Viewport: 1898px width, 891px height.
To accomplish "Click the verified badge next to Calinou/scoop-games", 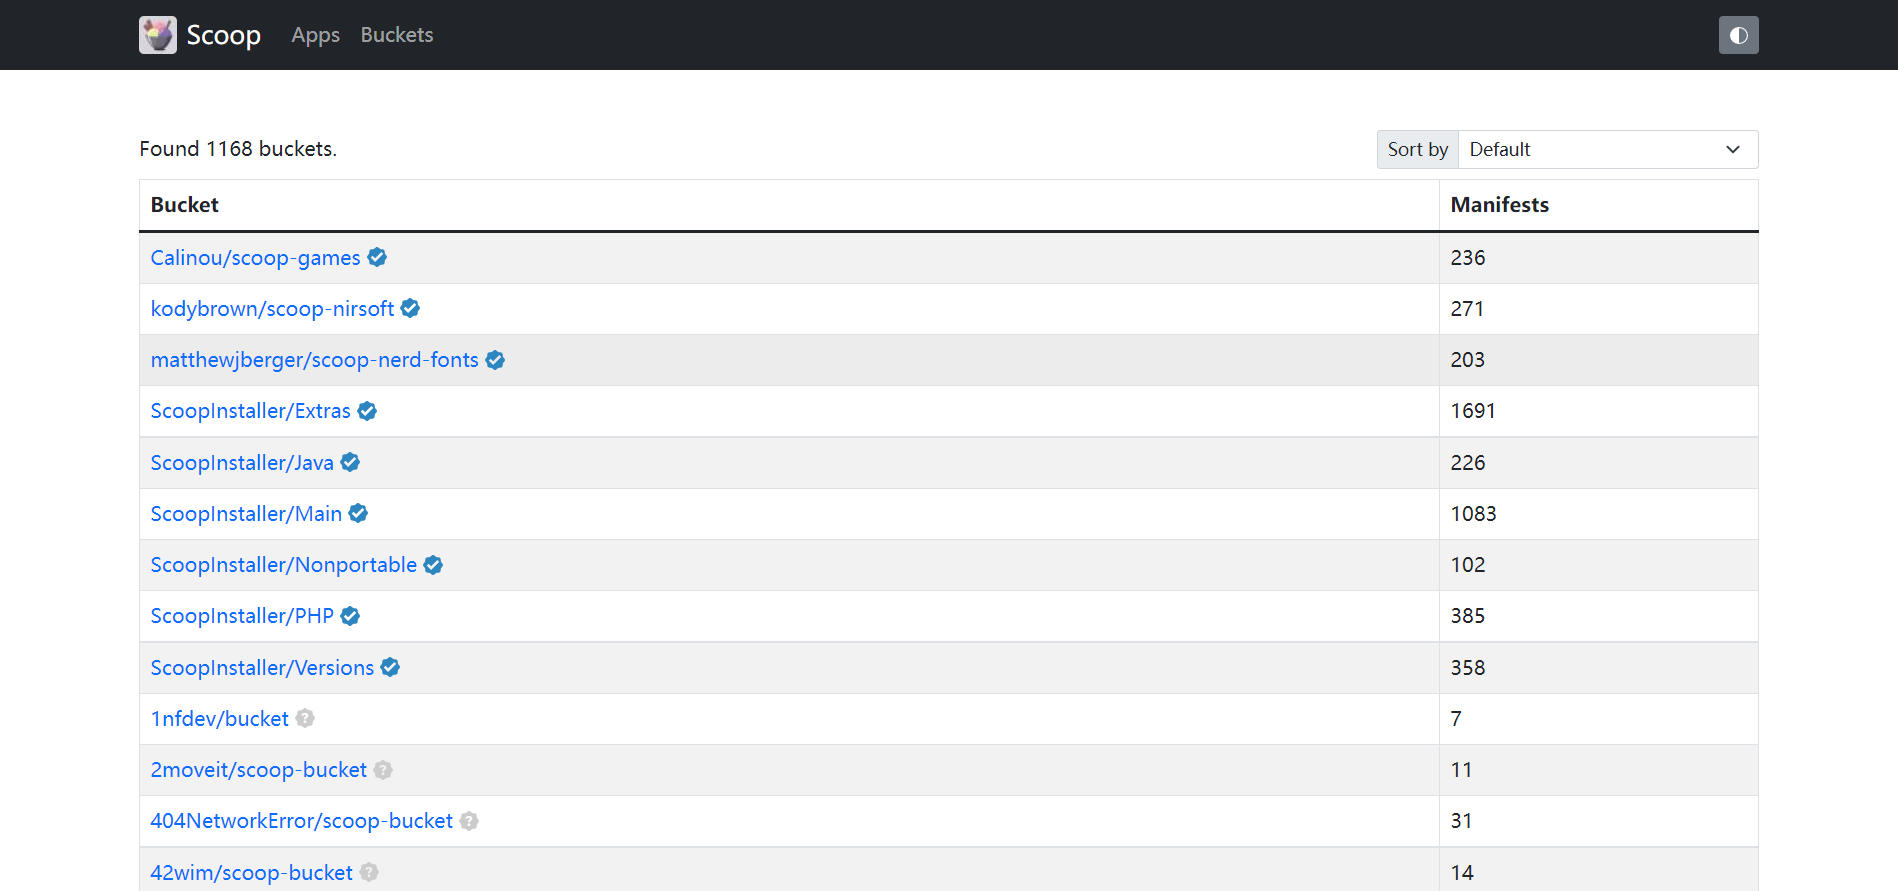I will pyautogui.click(x=377, y=257).
